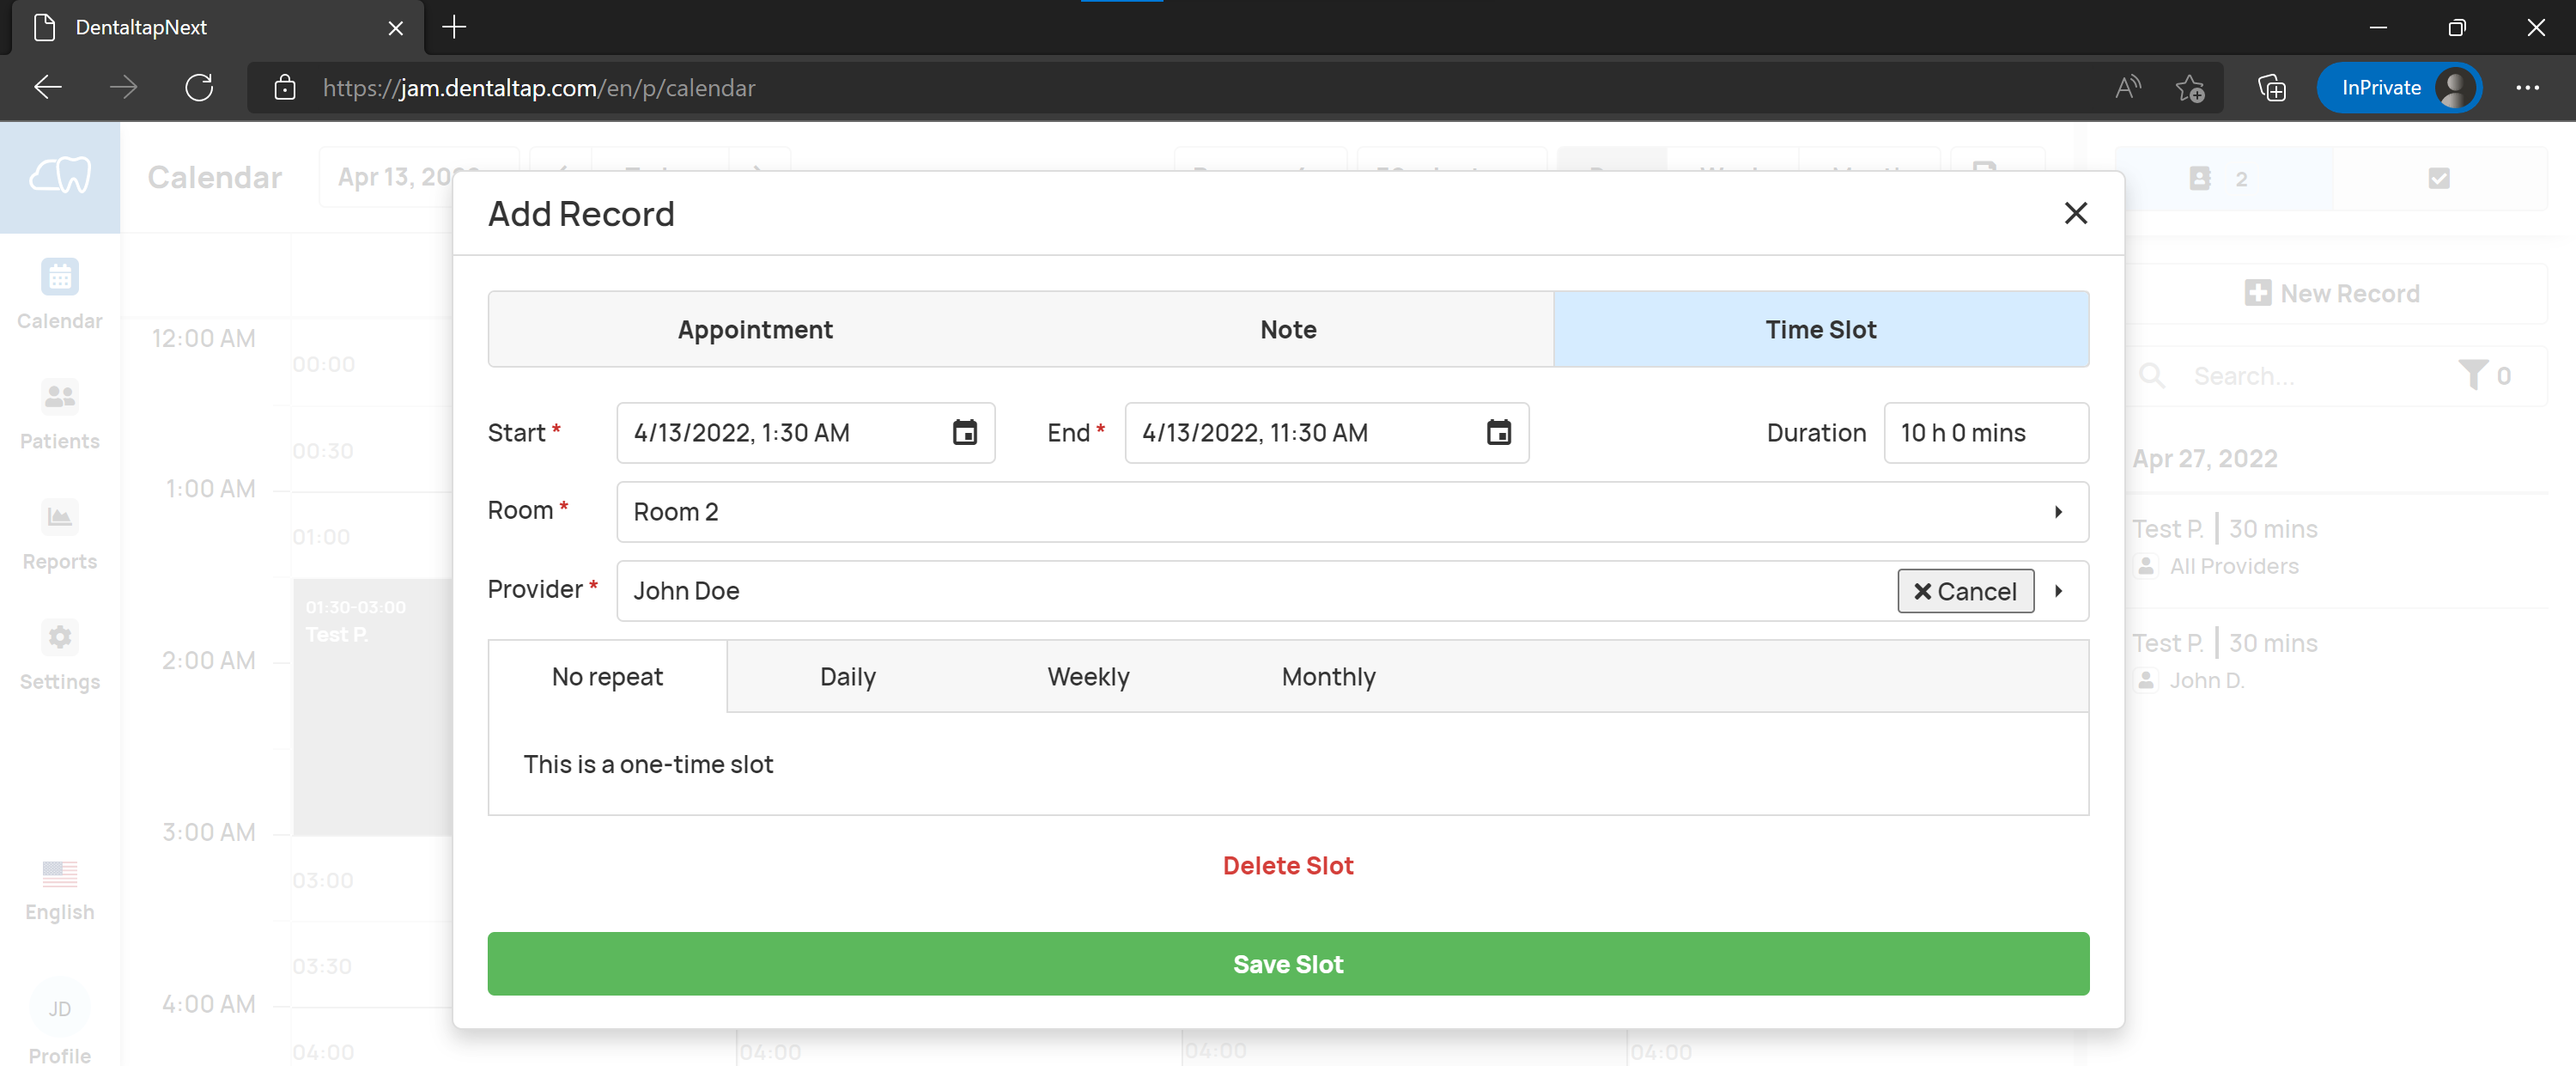Click the New Record button
This screenshot has height=1066, width=2576.
click(2331, 293)
